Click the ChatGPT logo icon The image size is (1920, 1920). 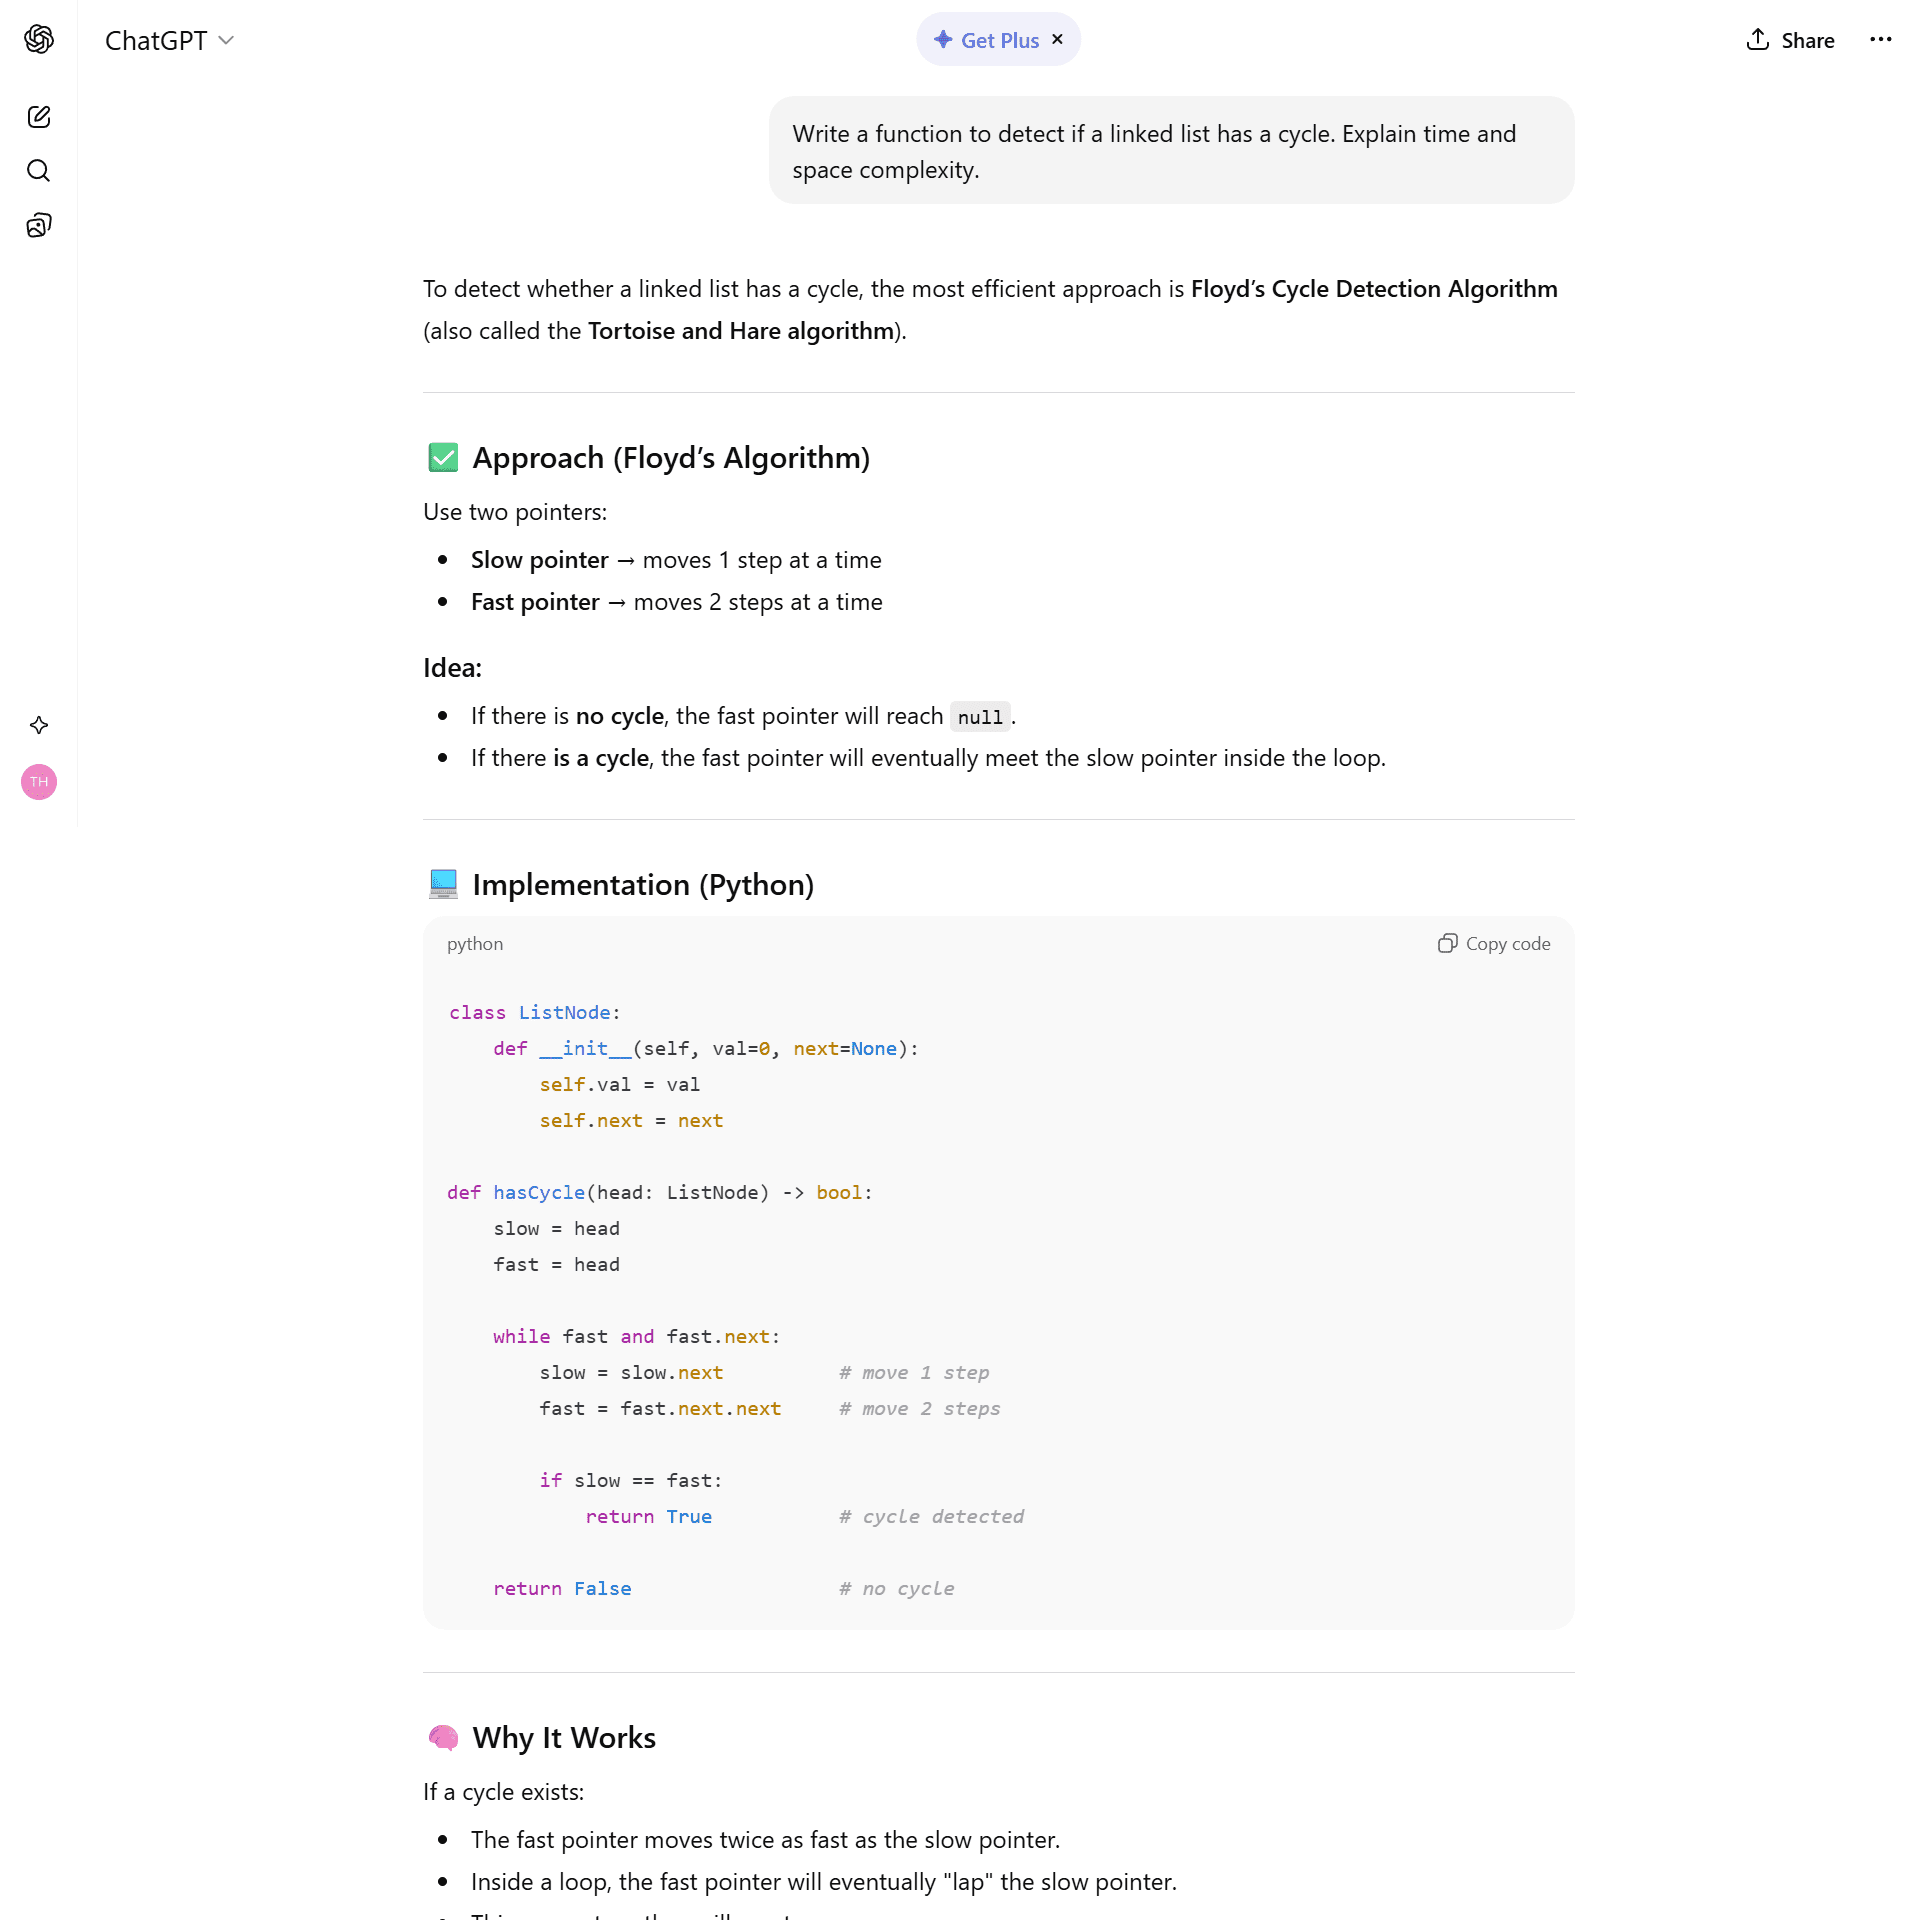tap(39, 39)
